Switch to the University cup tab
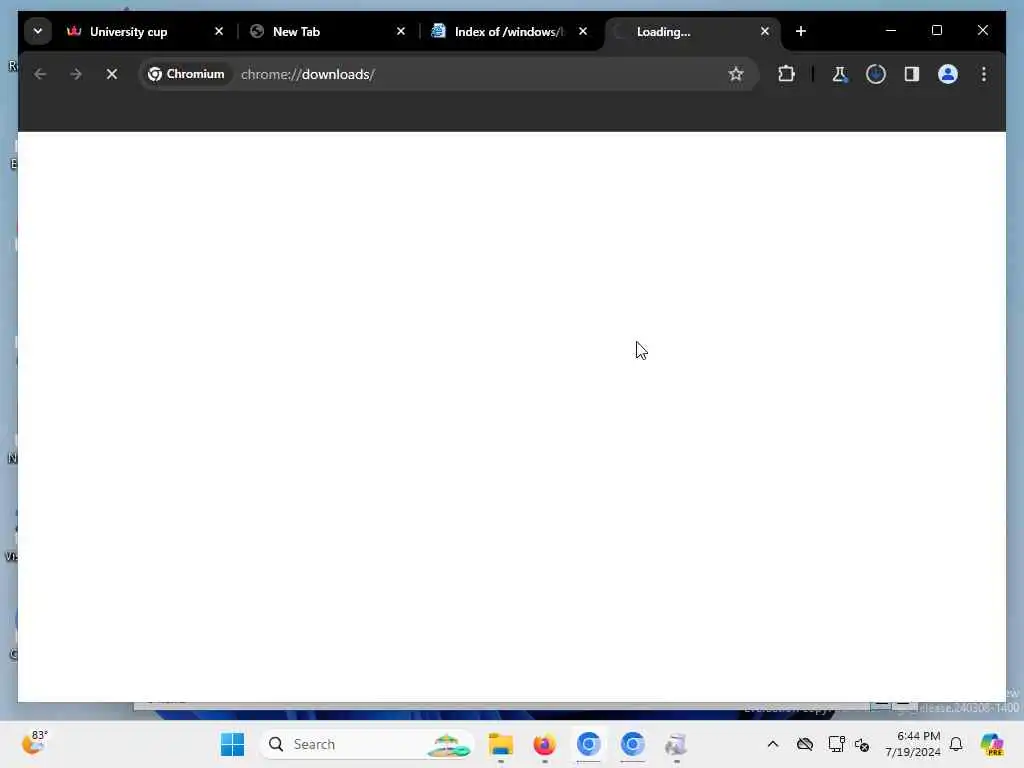1024x768 pixels. [x=146, y=31]
